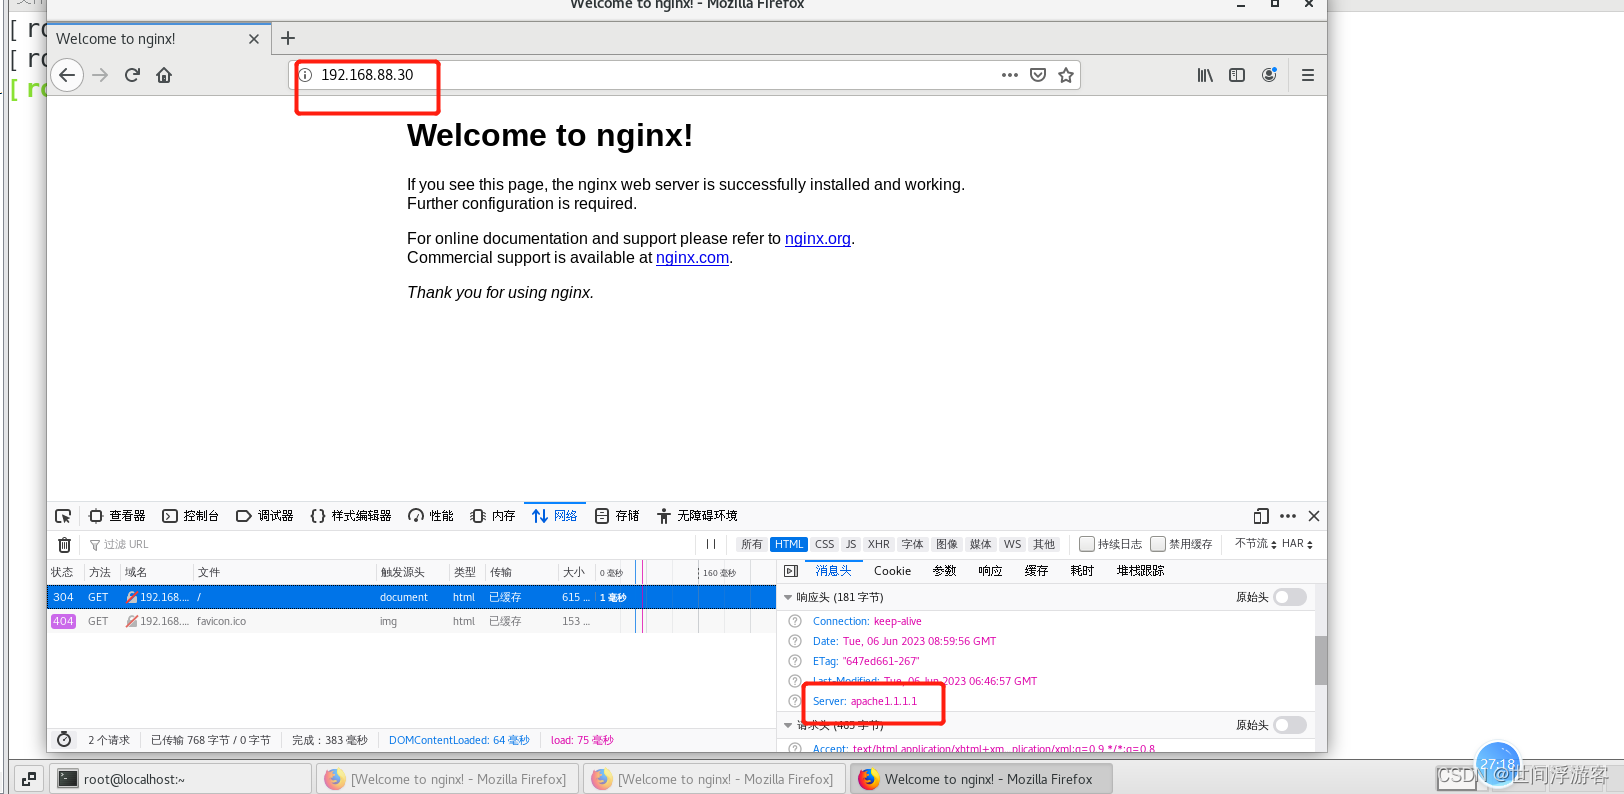Clear the network request list with the trash icon
The height and width of the screenshot is (794, 1624).
click(x=64, y=544)
